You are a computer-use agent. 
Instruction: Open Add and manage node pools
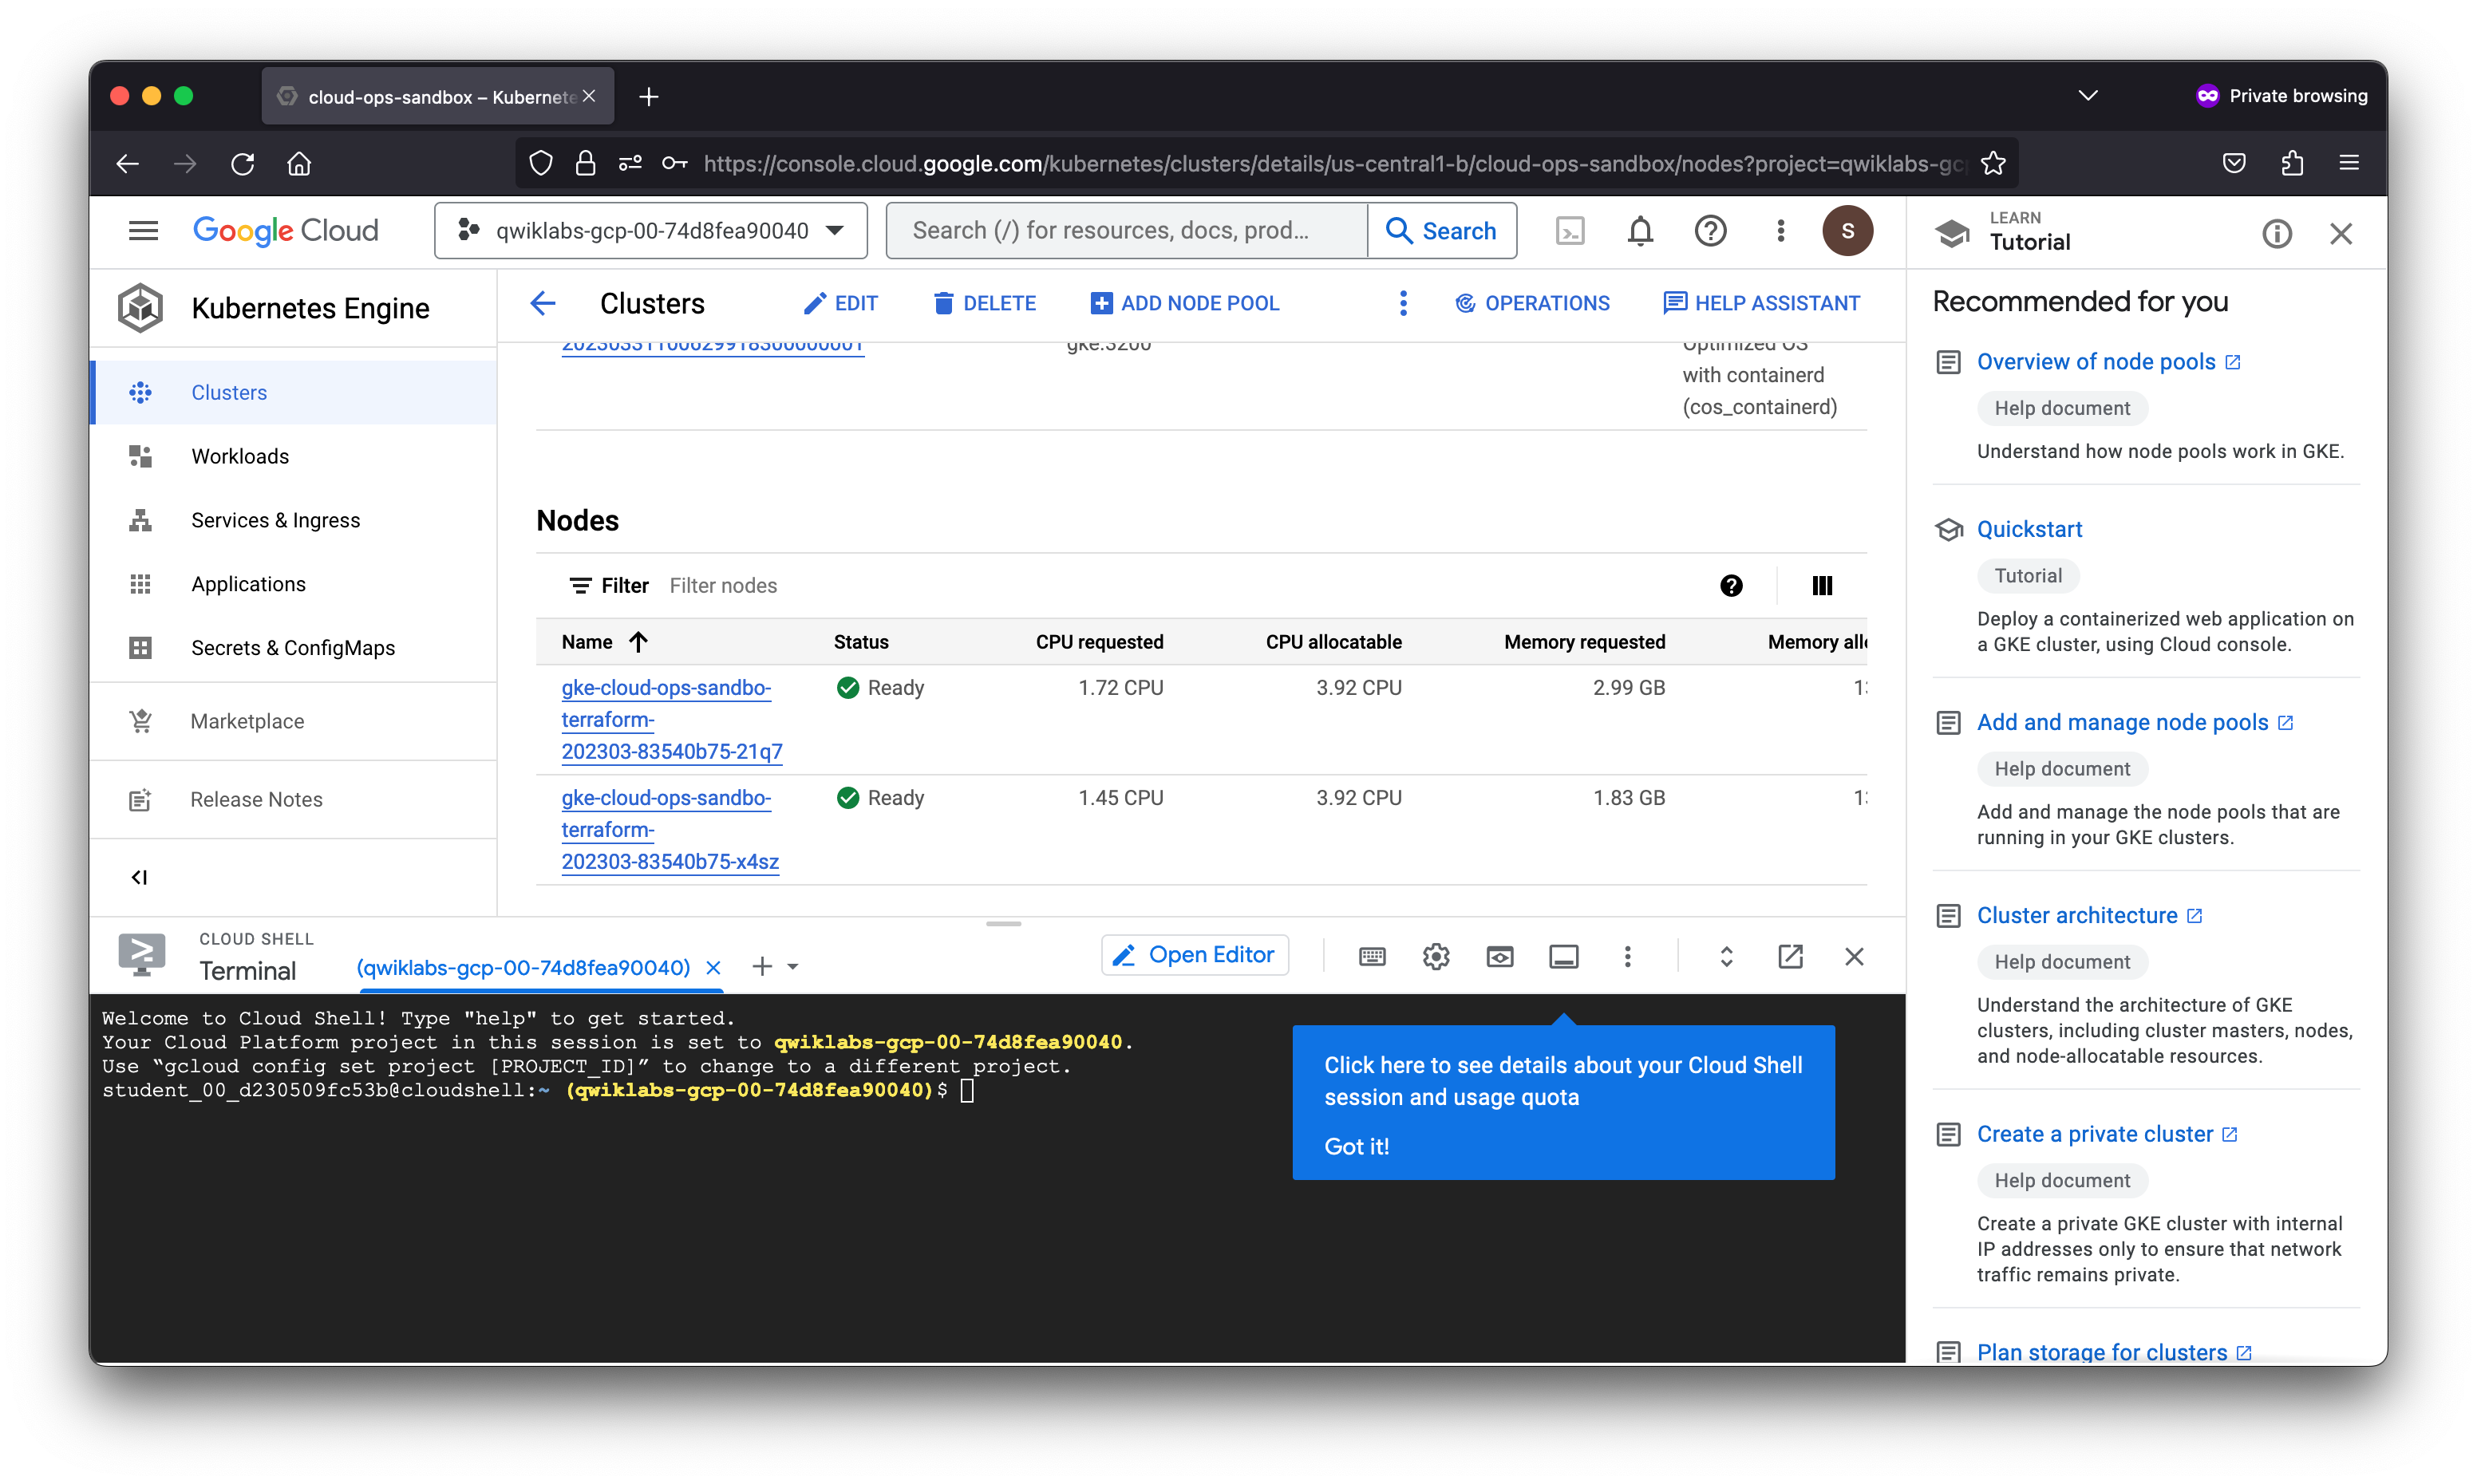[x=2122, y=723]
